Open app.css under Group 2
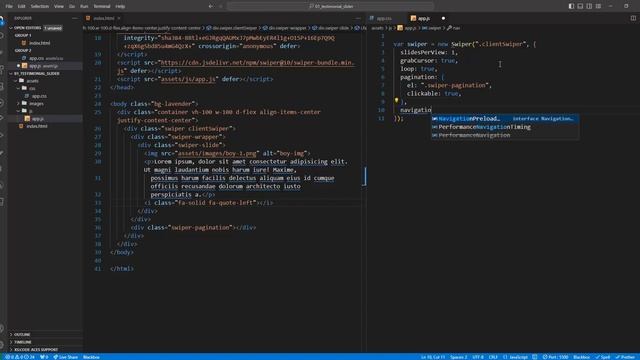The width and height of the screenshot is (640, 360). [36, 58]
